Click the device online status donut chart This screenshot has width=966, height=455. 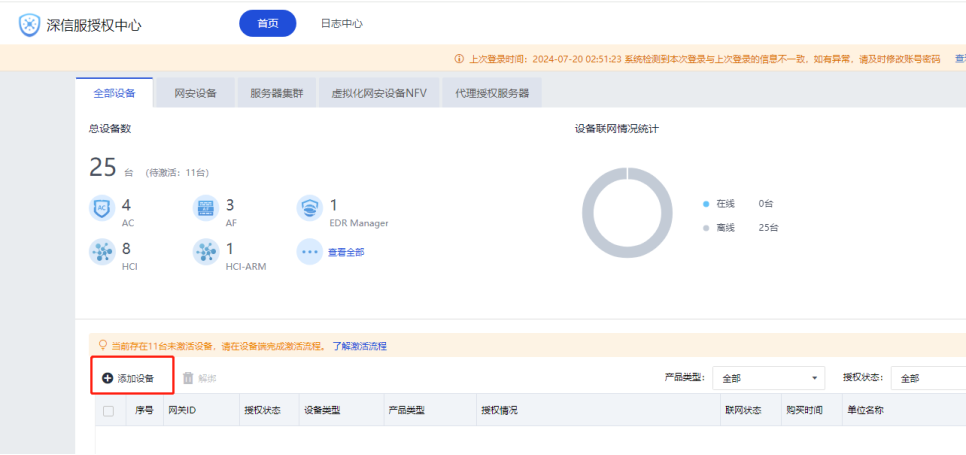click(626, 214)
